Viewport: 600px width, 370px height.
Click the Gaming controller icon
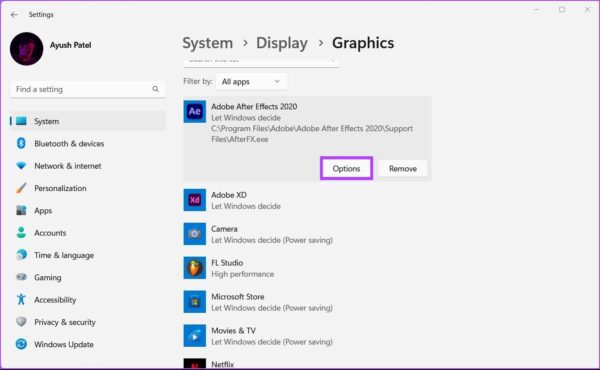click(x=21, y=277)
